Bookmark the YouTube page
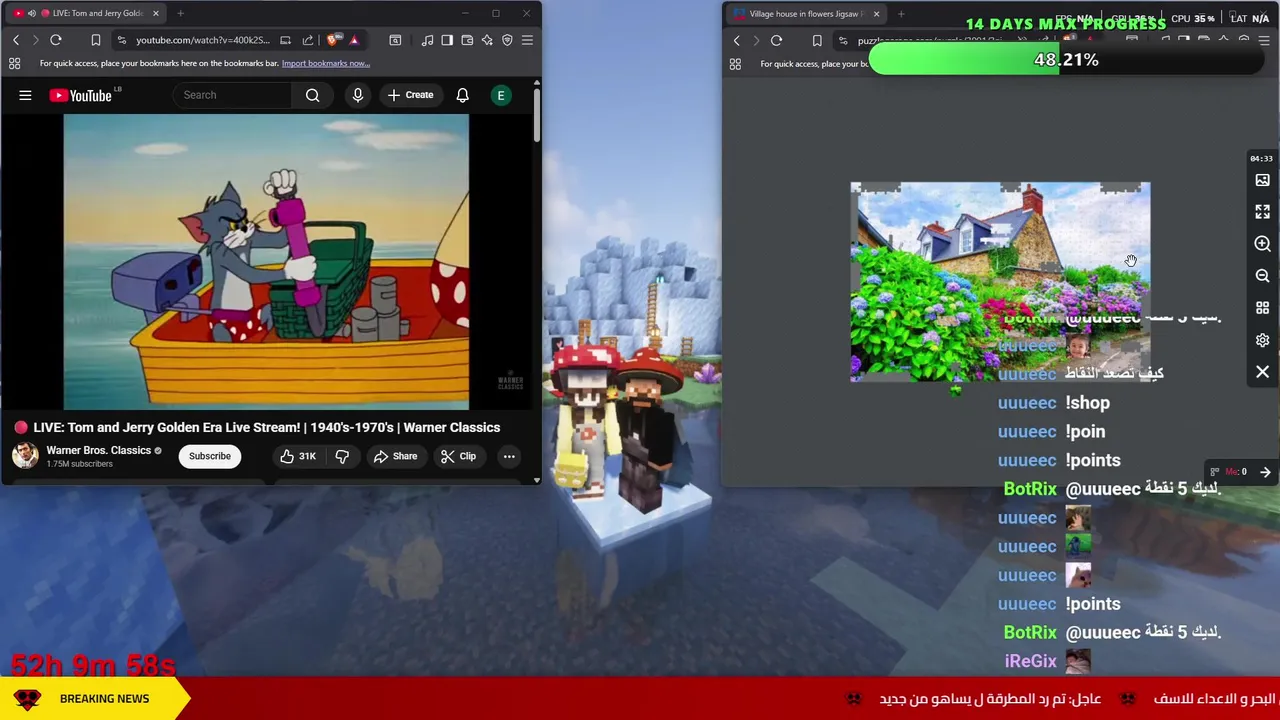This screenshot has height=720, width=1280. [x=96, y=40]
